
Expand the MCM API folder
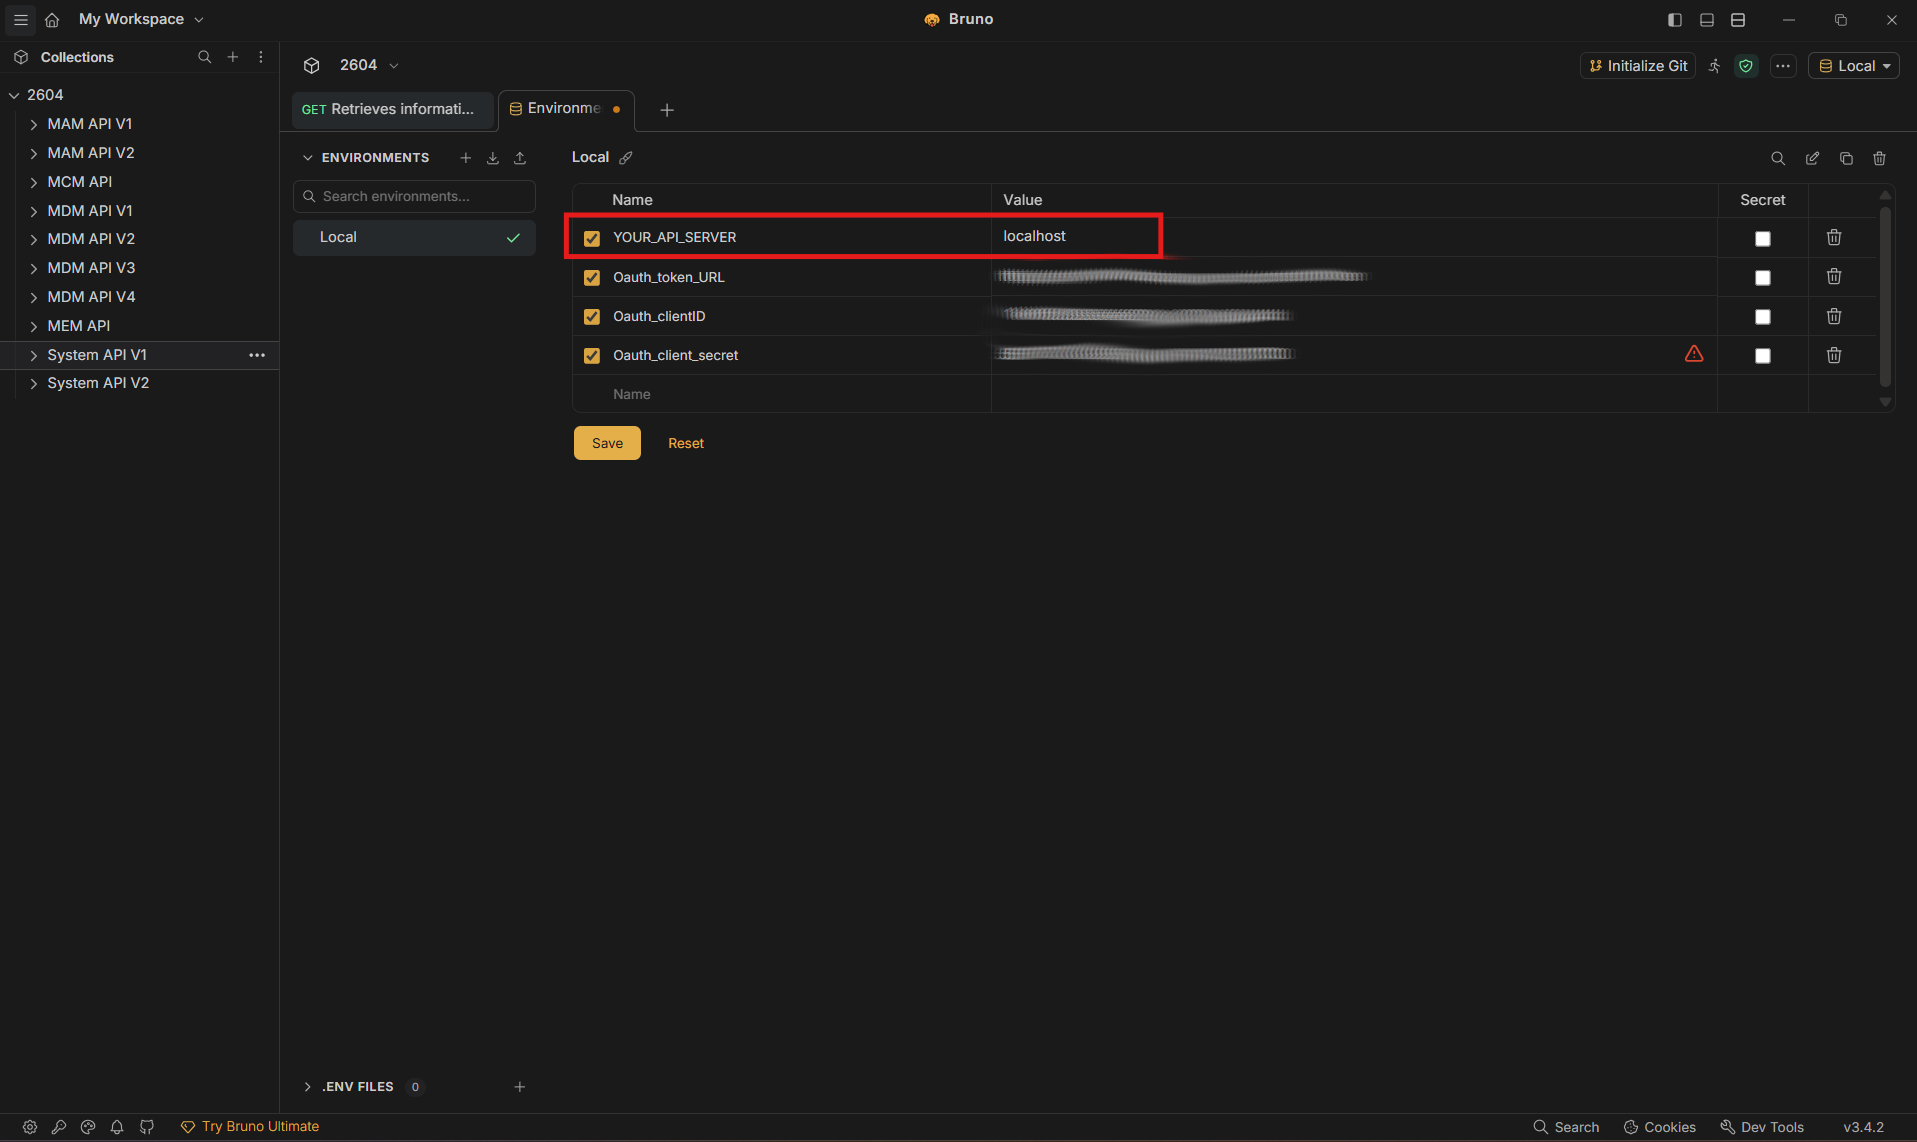(x=34, y=182)
